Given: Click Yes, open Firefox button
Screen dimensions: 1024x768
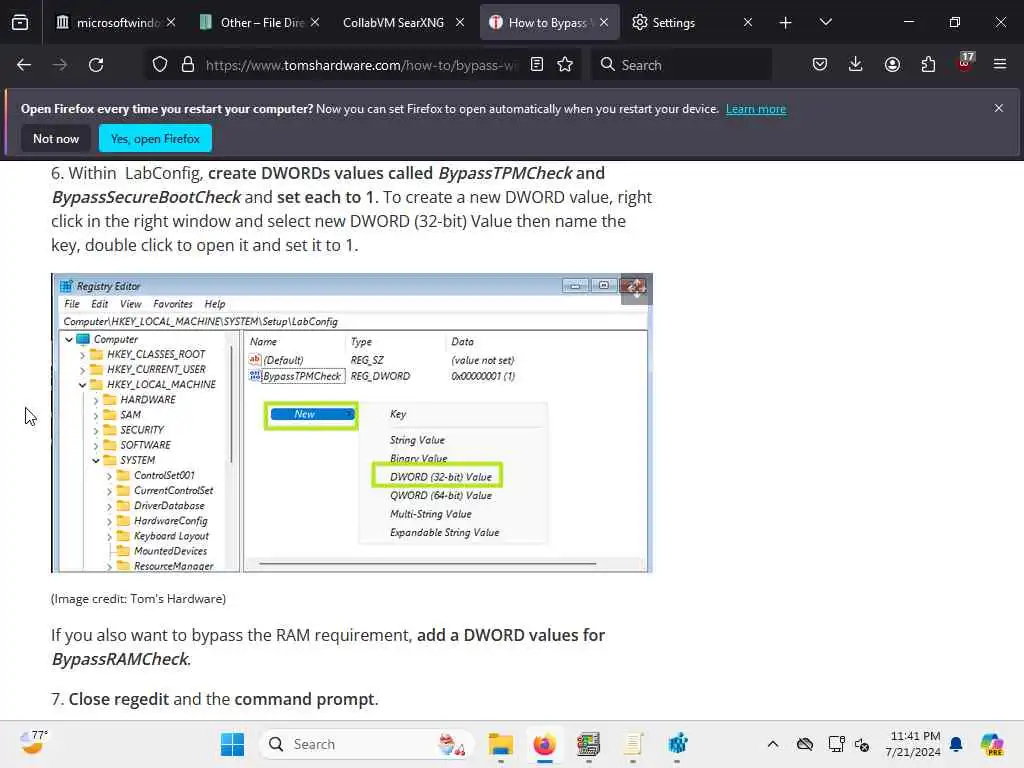Looking at the screenshot, I should click(x=155, y=138).
